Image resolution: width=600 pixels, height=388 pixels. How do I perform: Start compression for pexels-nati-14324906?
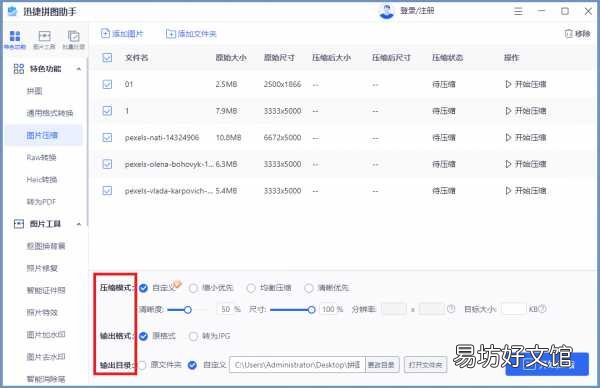(x=526, y=137)
